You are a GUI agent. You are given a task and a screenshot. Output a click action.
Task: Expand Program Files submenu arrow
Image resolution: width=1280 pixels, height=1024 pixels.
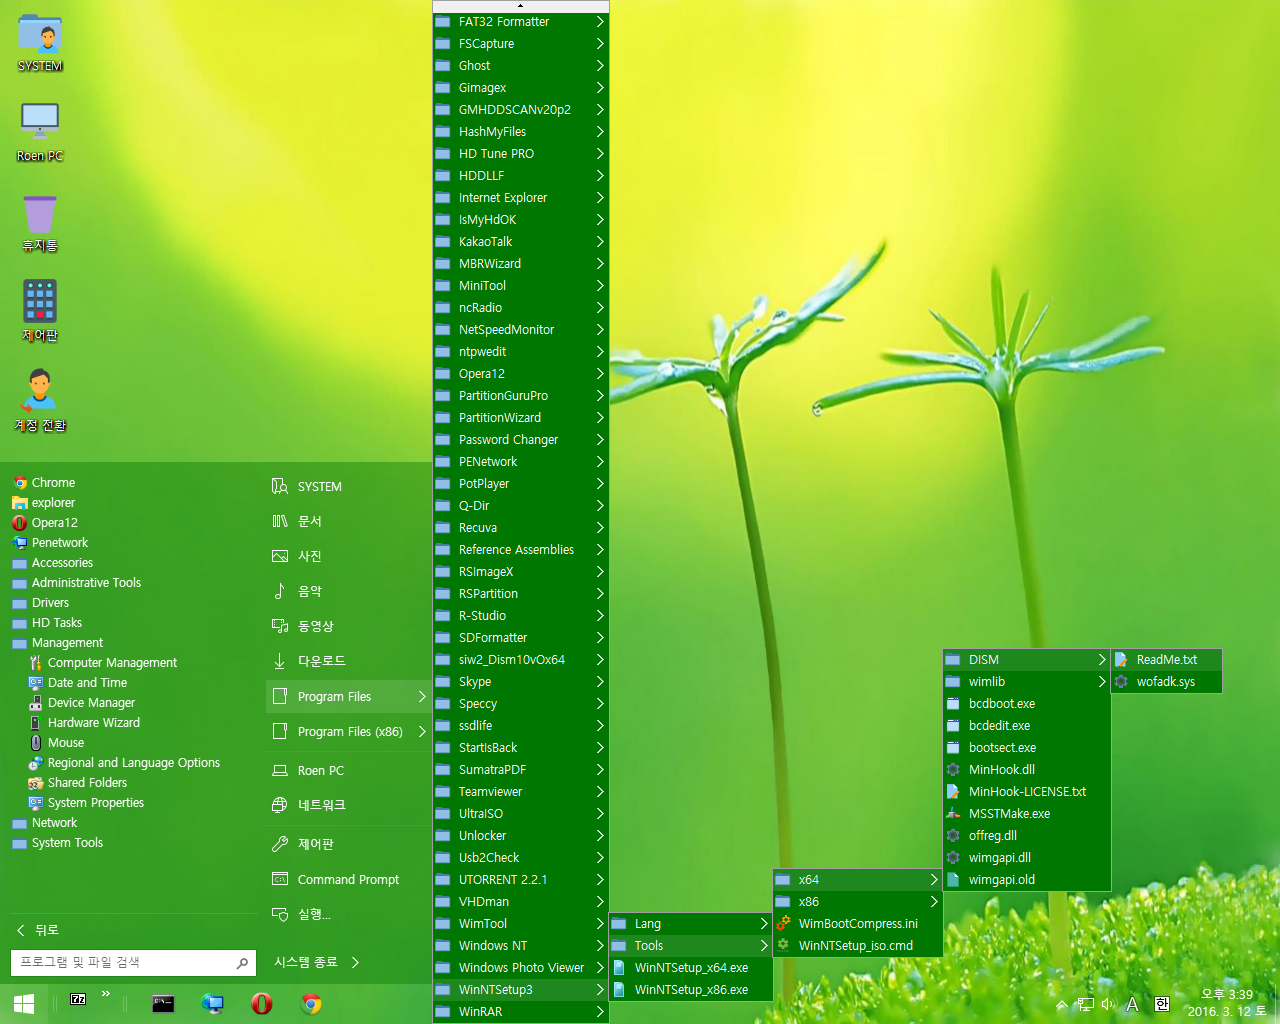422,697
